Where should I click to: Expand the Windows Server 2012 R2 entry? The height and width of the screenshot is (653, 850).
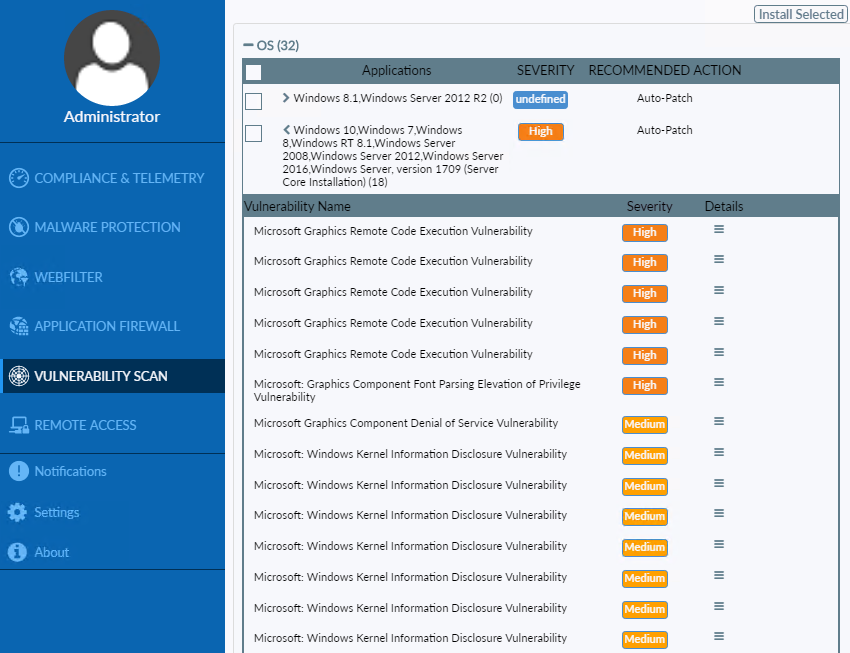(284, 98)
